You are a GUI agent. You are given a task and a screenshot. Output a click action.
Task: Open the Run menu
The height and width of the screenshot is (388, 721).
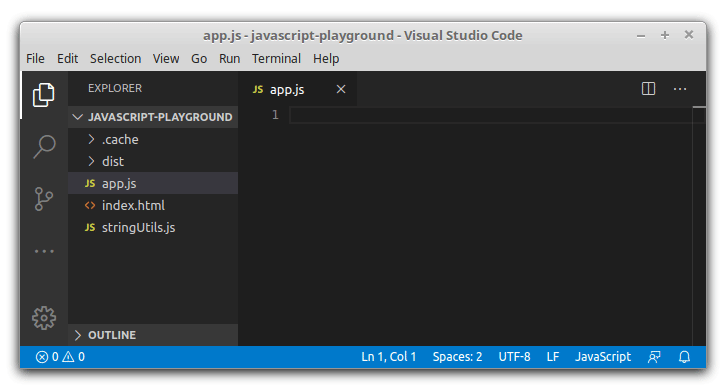pos(229,59)
